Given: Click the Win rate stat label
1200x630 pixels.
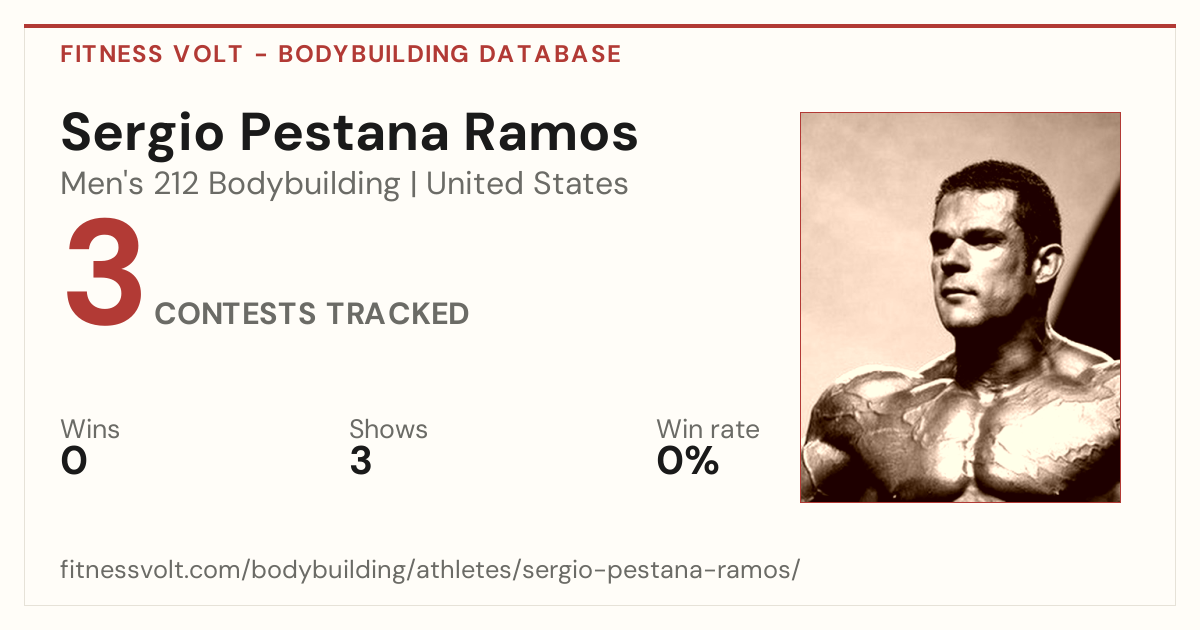Looking at the screenshot, I should [x=708, y=429].
